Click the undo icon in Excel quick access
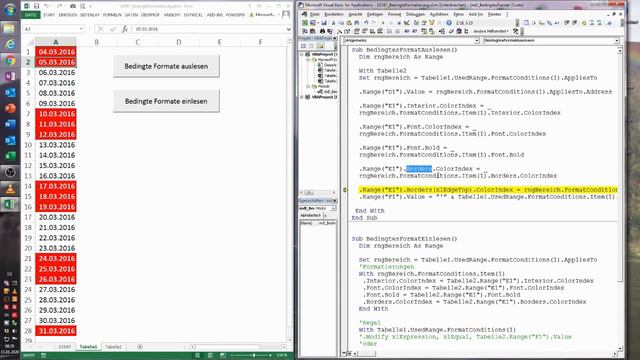Screen dimensions: 640x360 click(x=47, y=6)
